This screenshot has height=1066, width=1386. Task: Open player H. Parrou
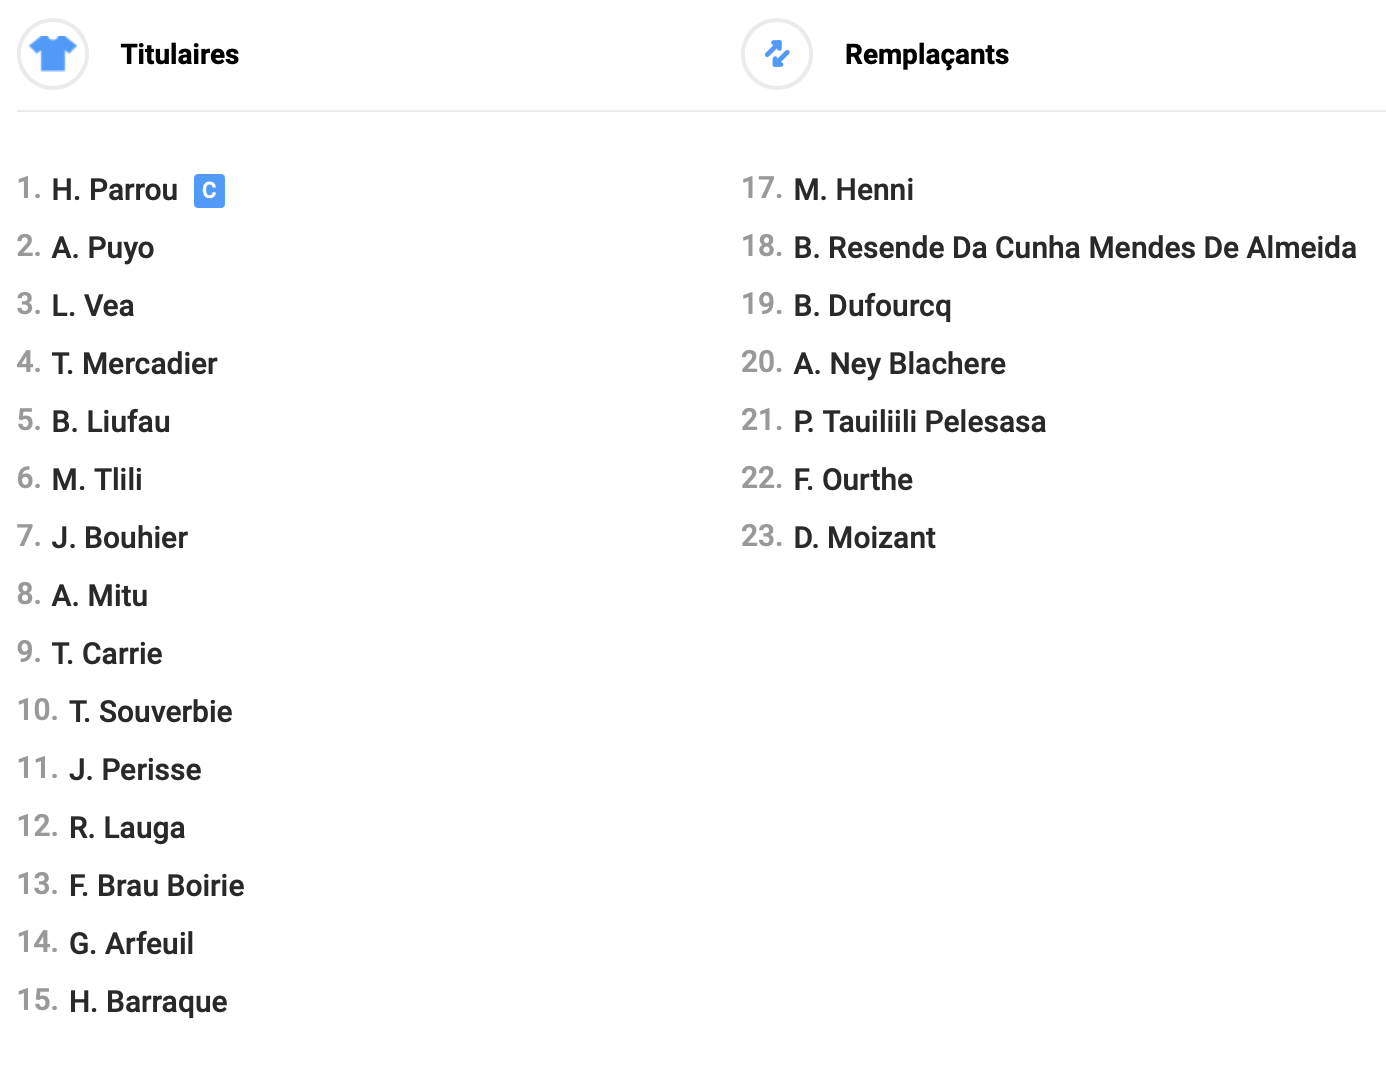[x=114, y=190]
